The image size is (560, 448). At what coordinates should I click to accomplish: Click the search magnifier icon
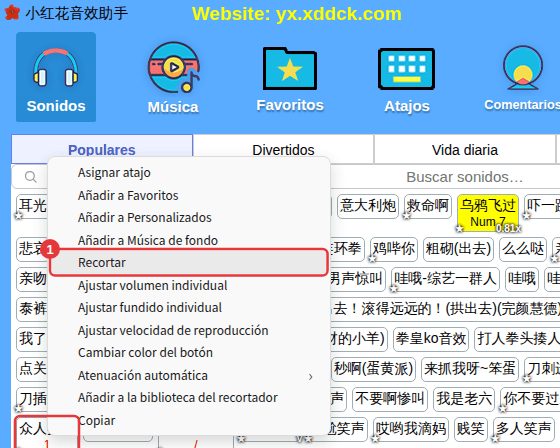(x=31, y=176)
